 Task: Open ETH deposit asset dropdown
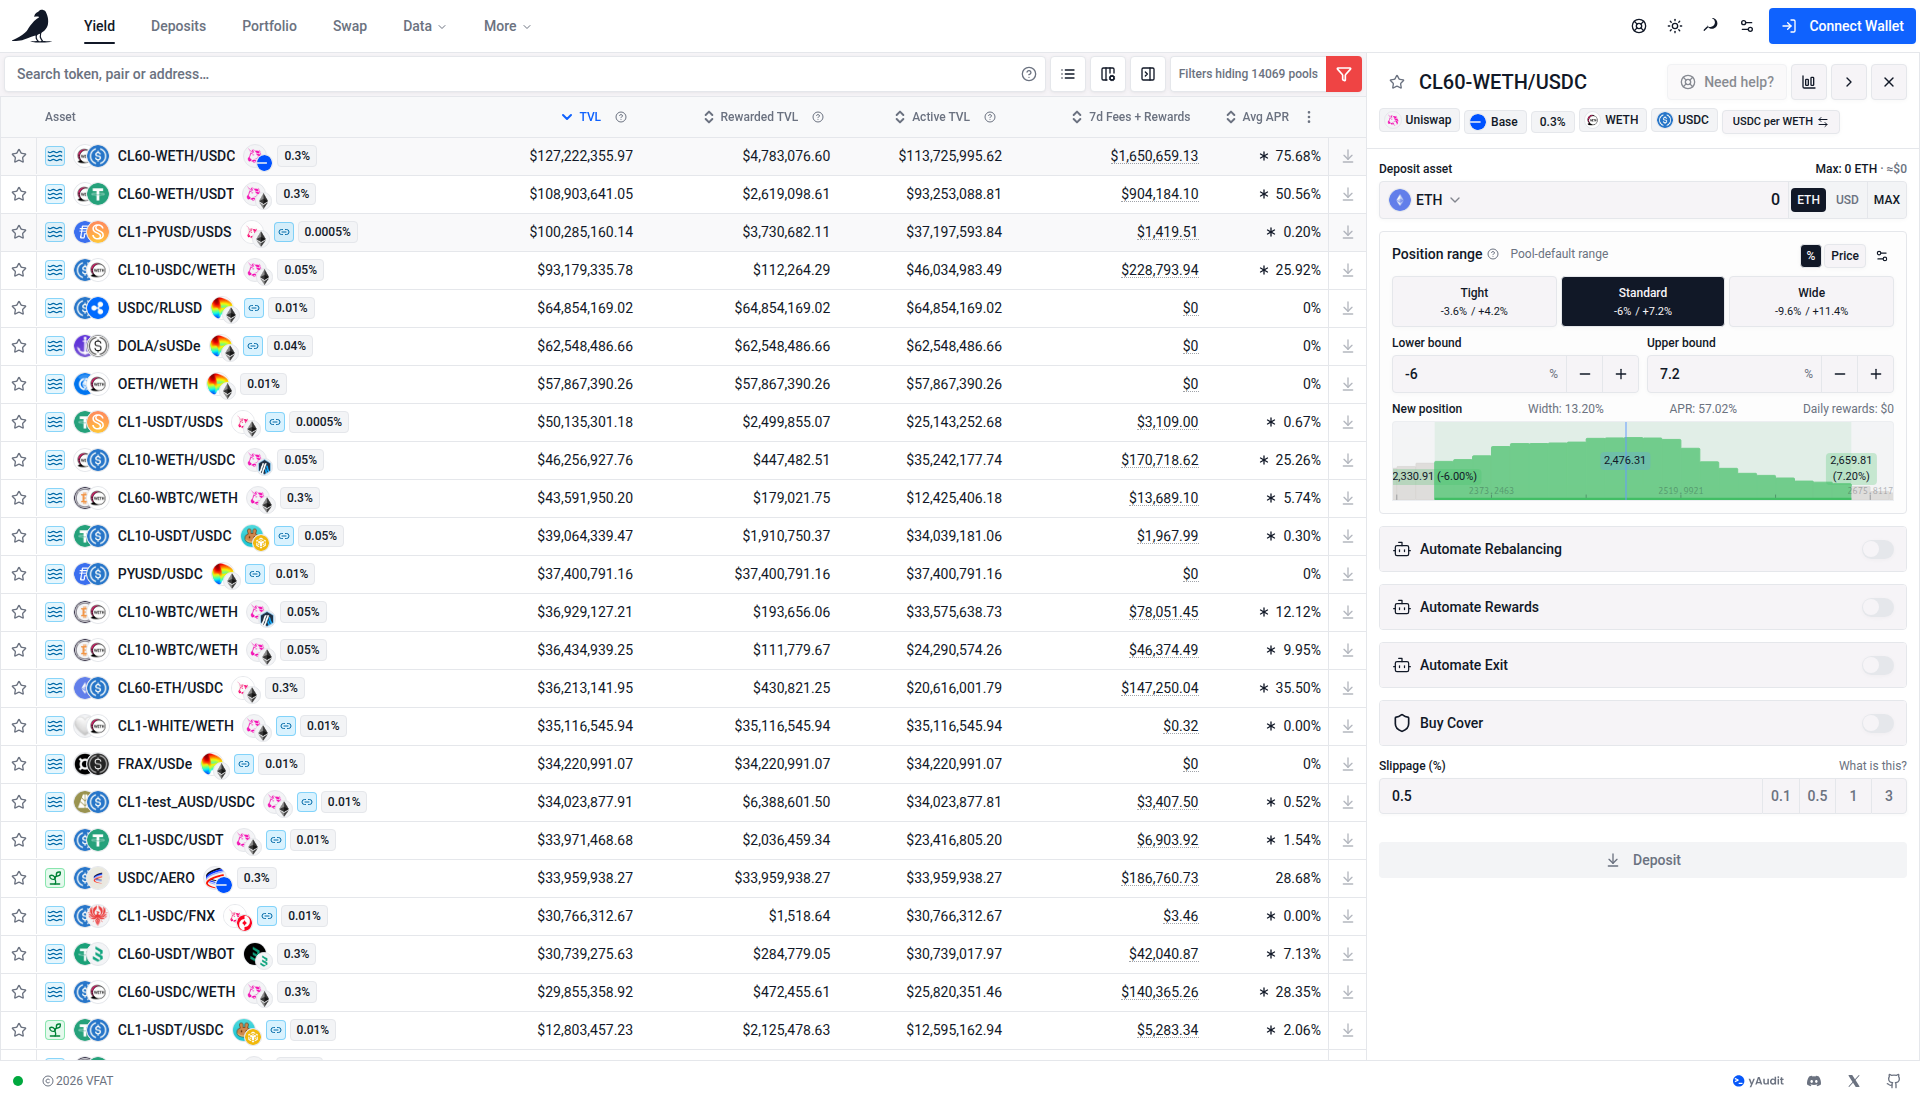1425,200
